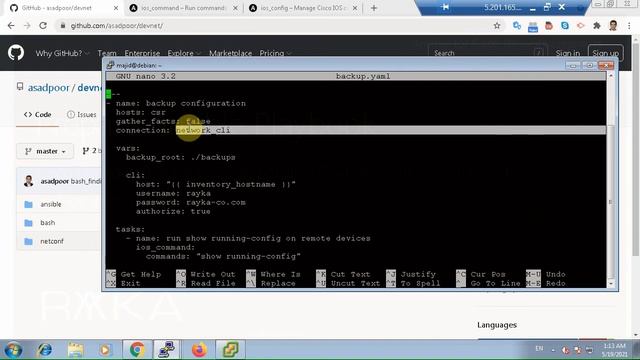The width and height of the screenshot is (640, 360).
Task: Open the asadpoor owner link
Action: 49,88
